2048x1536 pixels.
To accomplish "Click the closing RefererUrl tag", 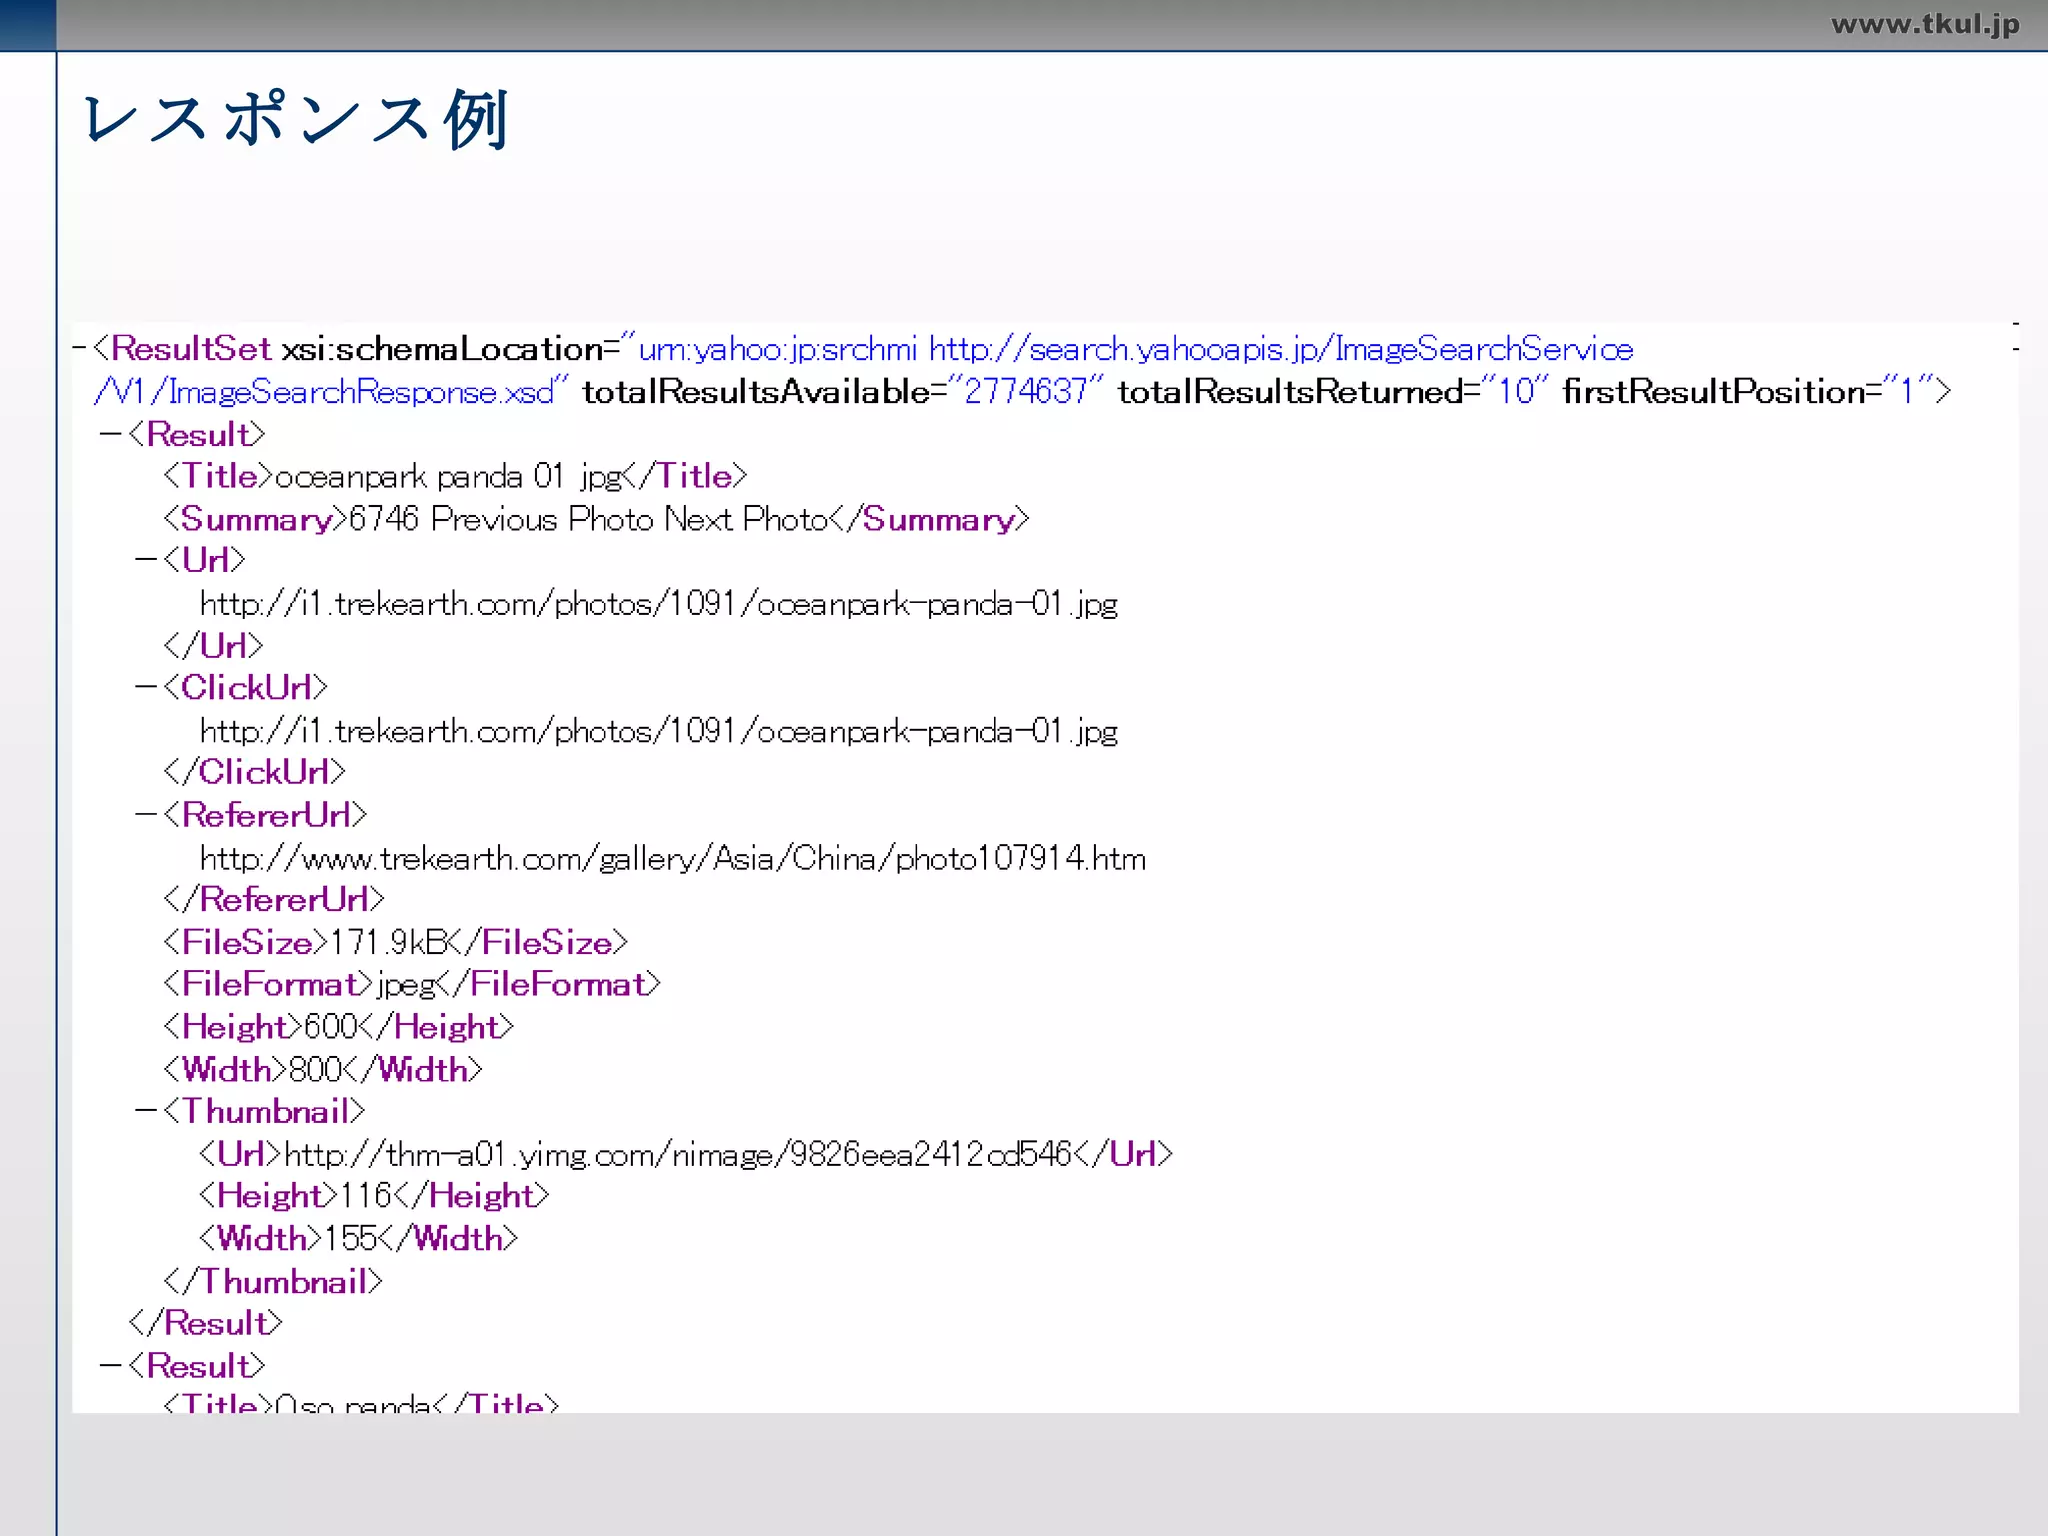I will tap(274, 900).
